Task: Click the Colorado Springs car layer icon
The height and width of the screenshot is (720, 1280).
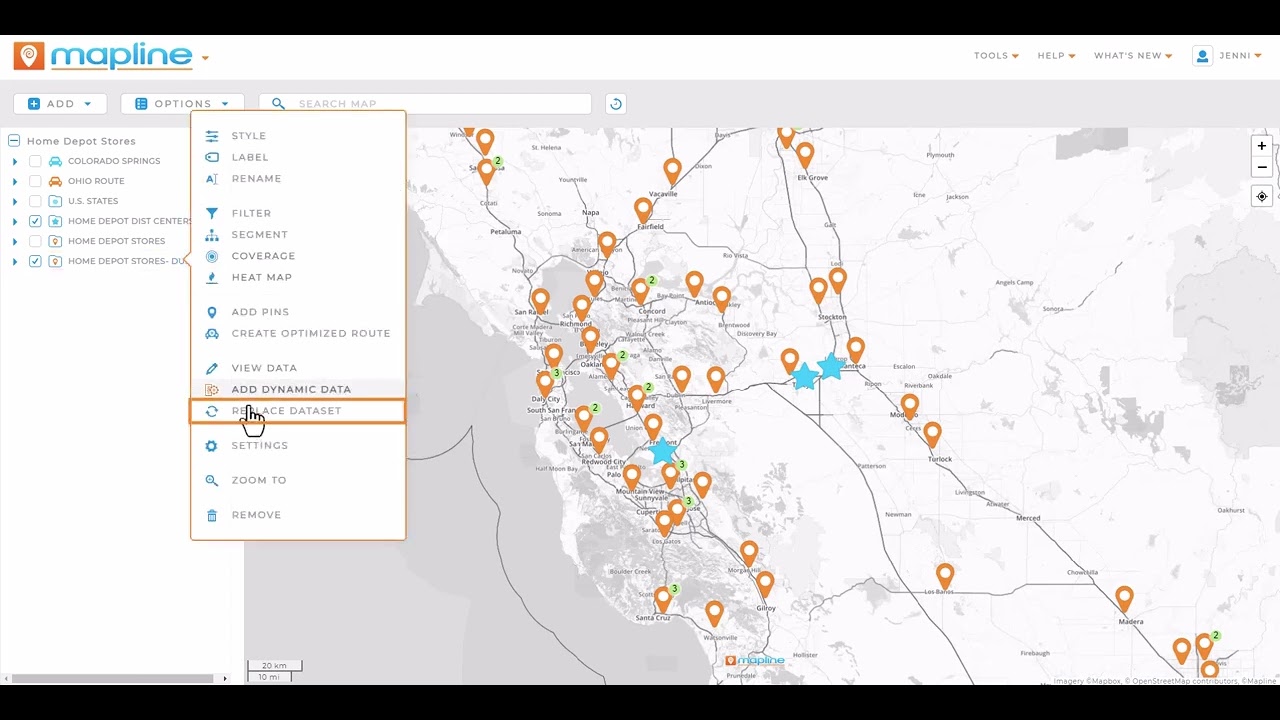Action: 55,161
